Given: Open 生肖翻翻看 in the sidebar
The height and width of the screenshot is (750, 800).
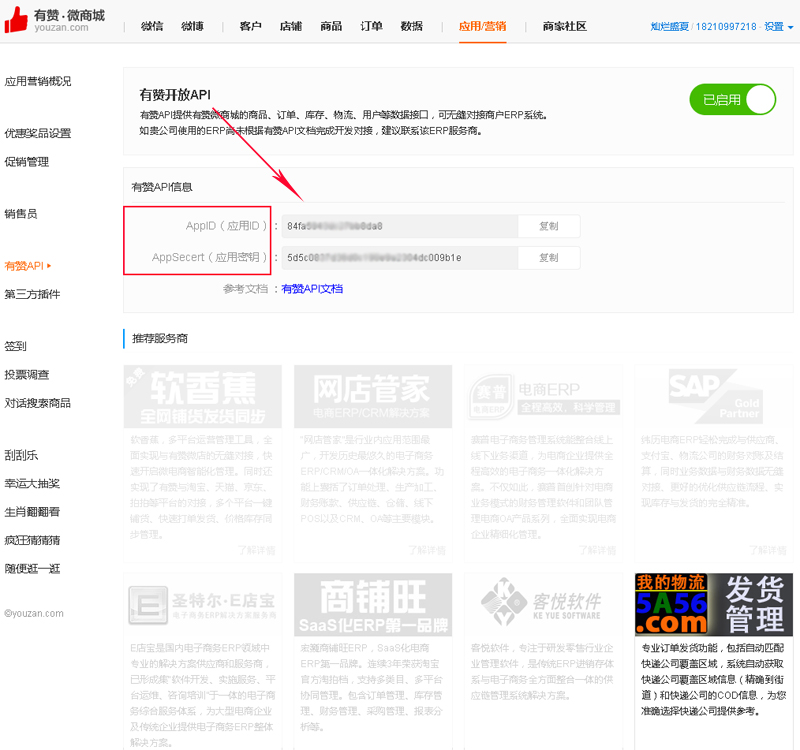Looking at the screenshot, I should click(x=32, y=512).
